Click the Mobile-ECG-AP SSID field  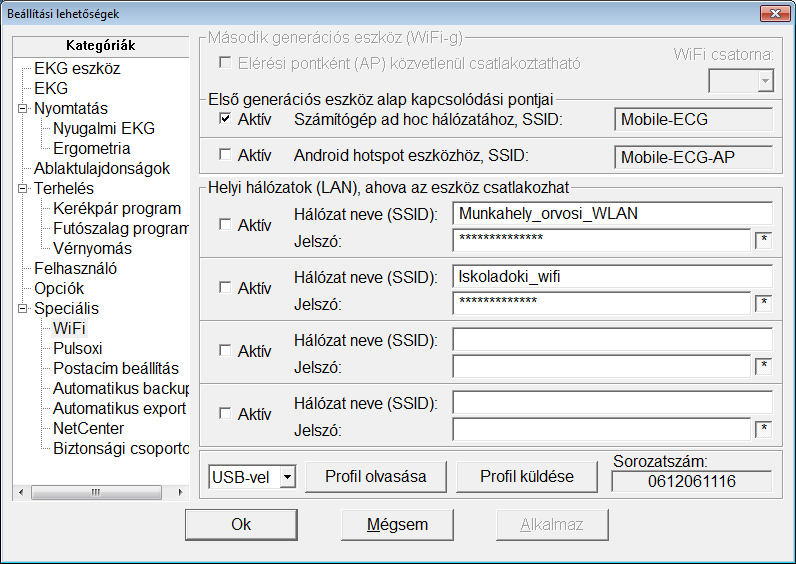[693, 157]
